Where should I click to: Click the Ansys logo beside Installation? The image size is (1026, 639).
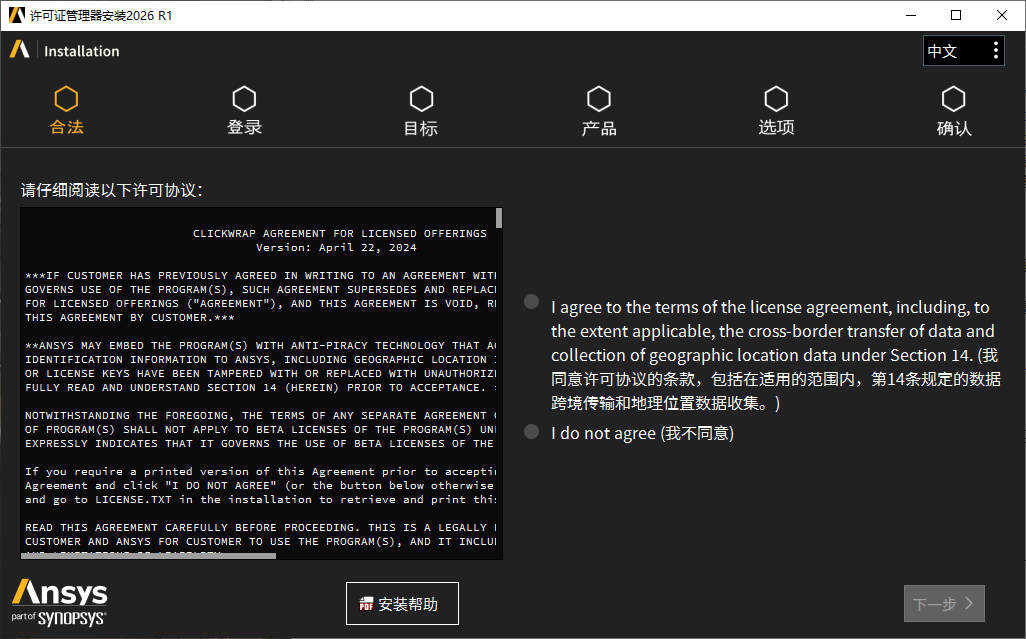(20, 49)
